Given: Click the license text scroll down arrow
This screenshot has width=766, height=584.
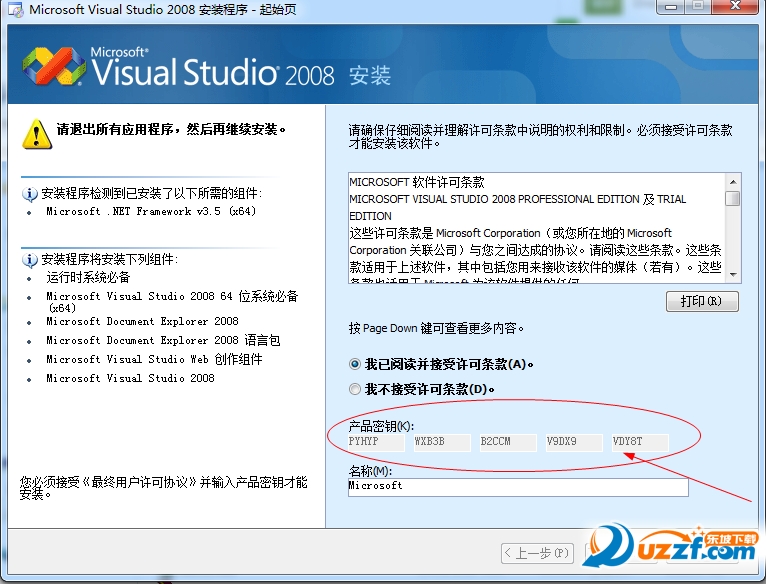Looking at the screenshot, I should click(733, 275).
